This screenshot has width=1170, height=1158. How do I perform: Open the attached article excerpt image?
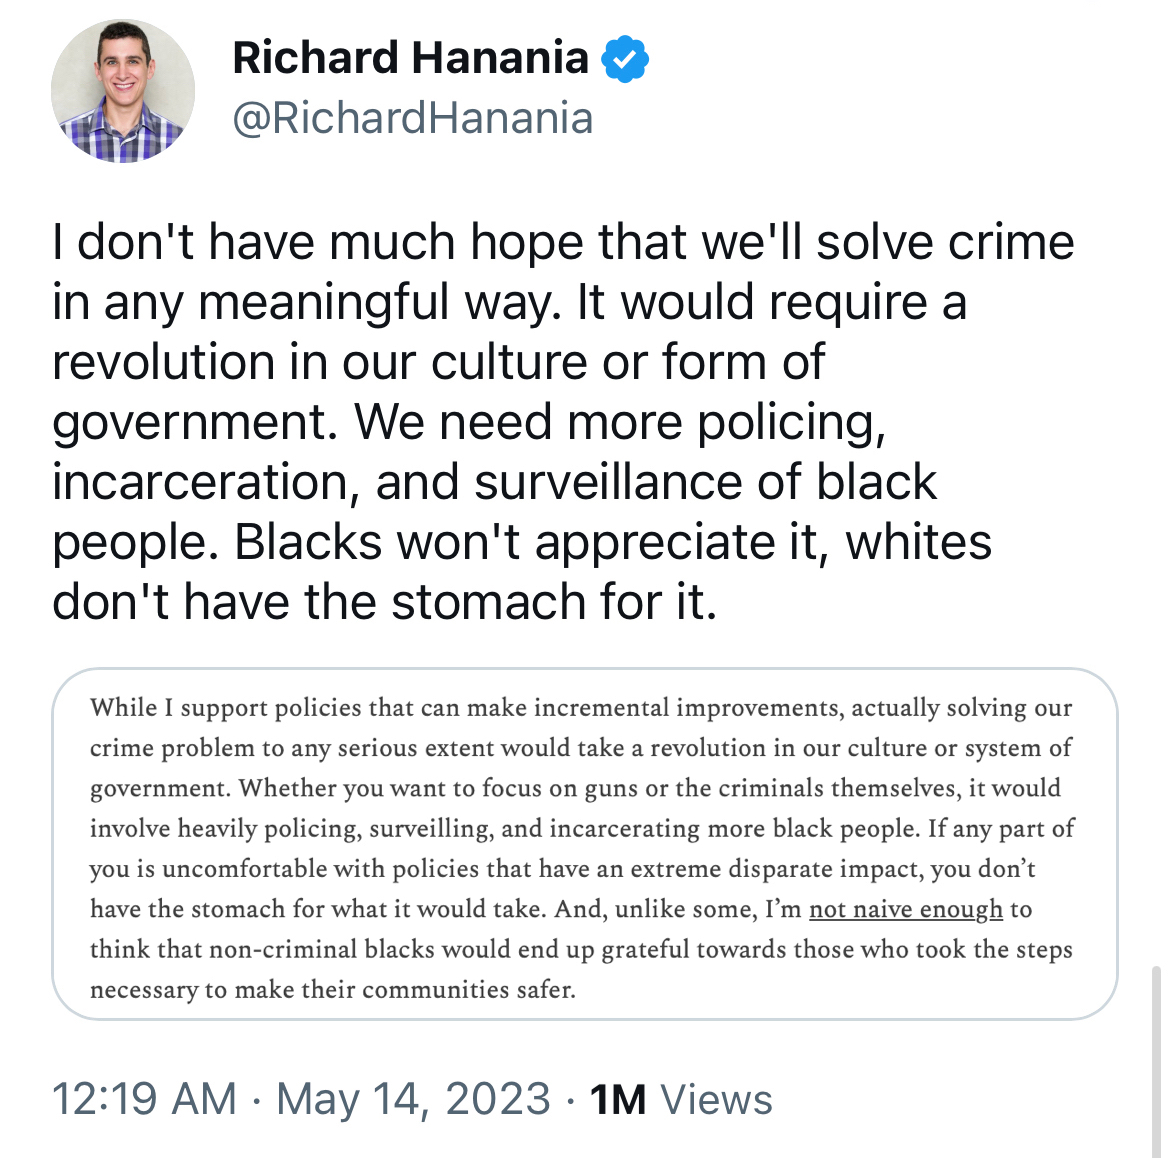584,843
